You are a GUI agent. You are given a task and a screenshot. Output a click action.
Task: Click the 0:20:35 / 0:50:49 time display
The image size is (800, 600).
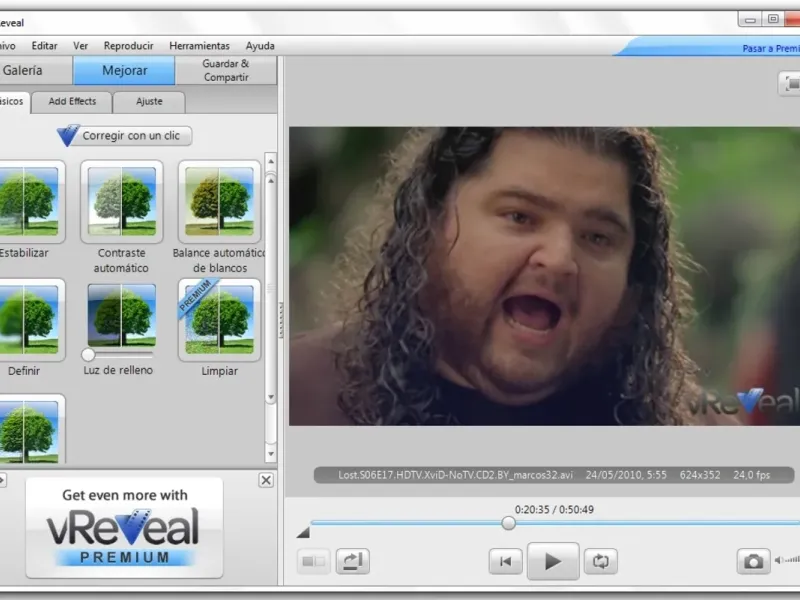[554, 510]
